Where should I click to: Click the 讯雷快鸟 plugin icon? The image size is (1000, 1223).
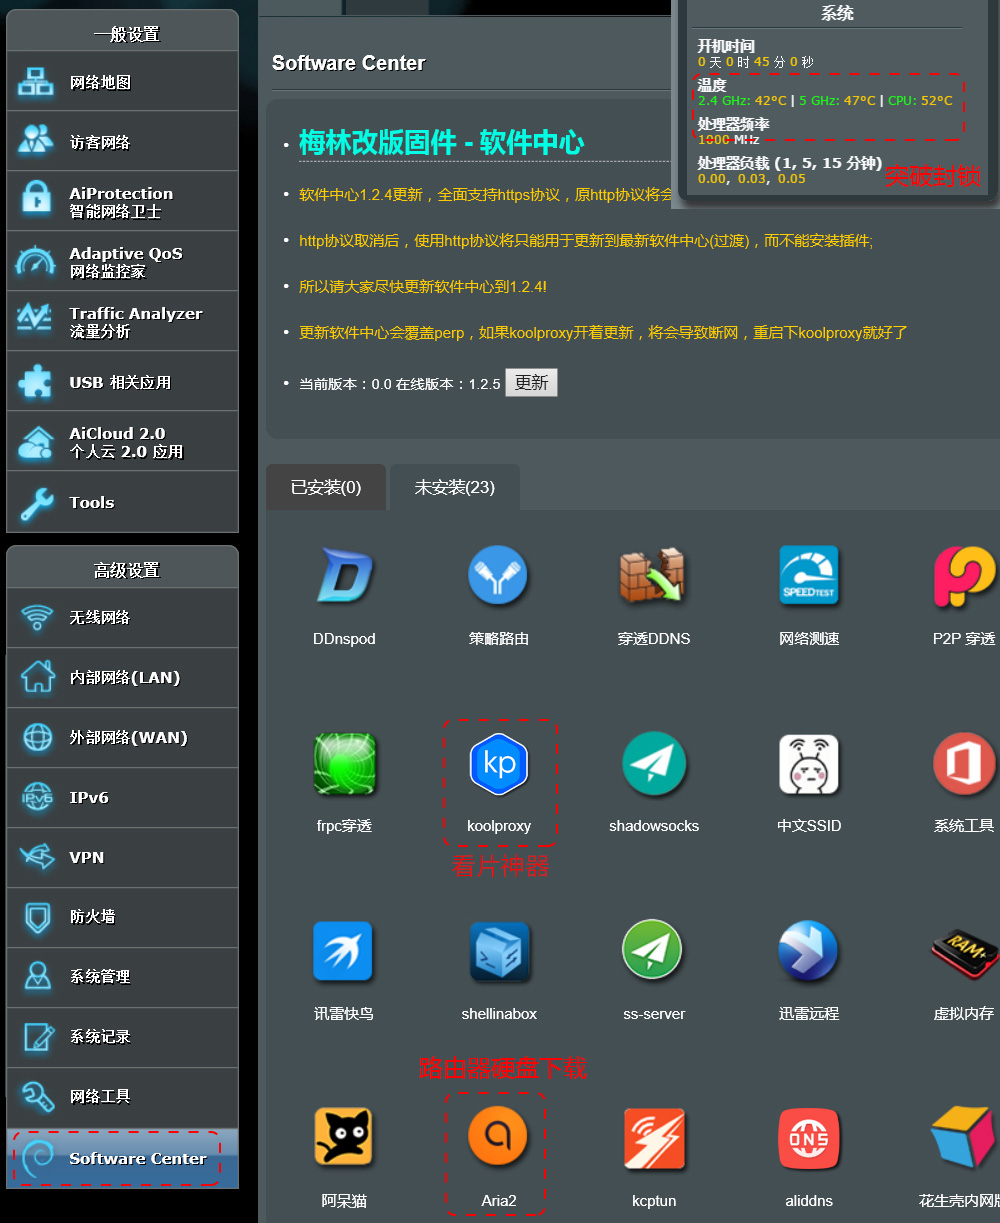pos(344,951)
